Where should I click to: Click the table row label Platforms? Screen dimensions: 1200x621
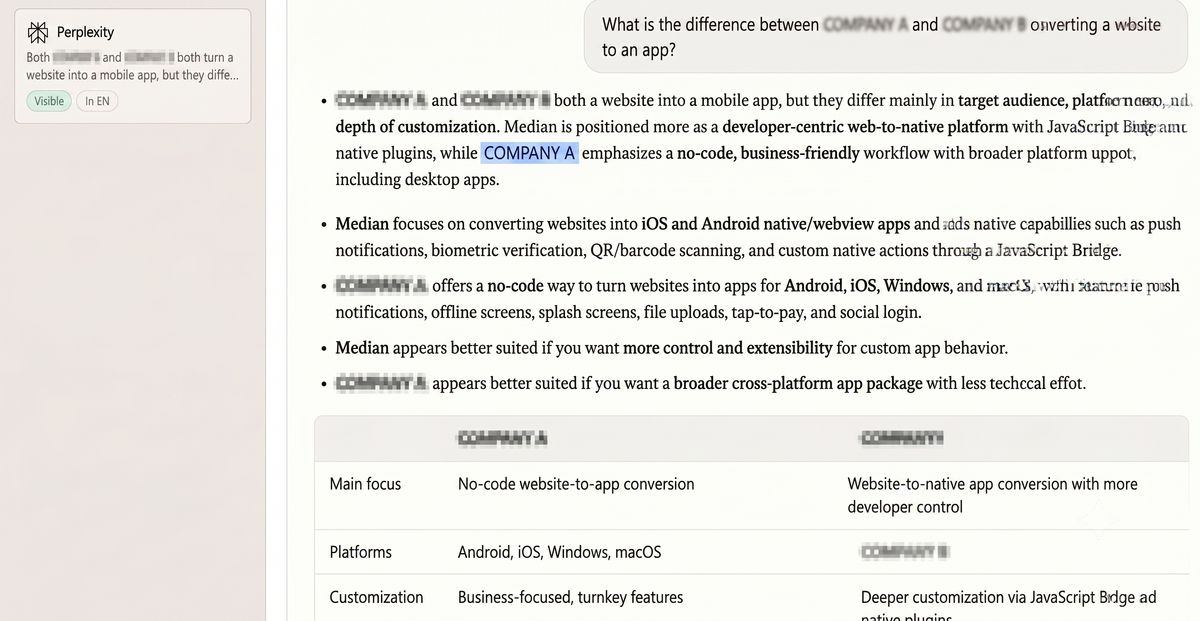[360, 552]
